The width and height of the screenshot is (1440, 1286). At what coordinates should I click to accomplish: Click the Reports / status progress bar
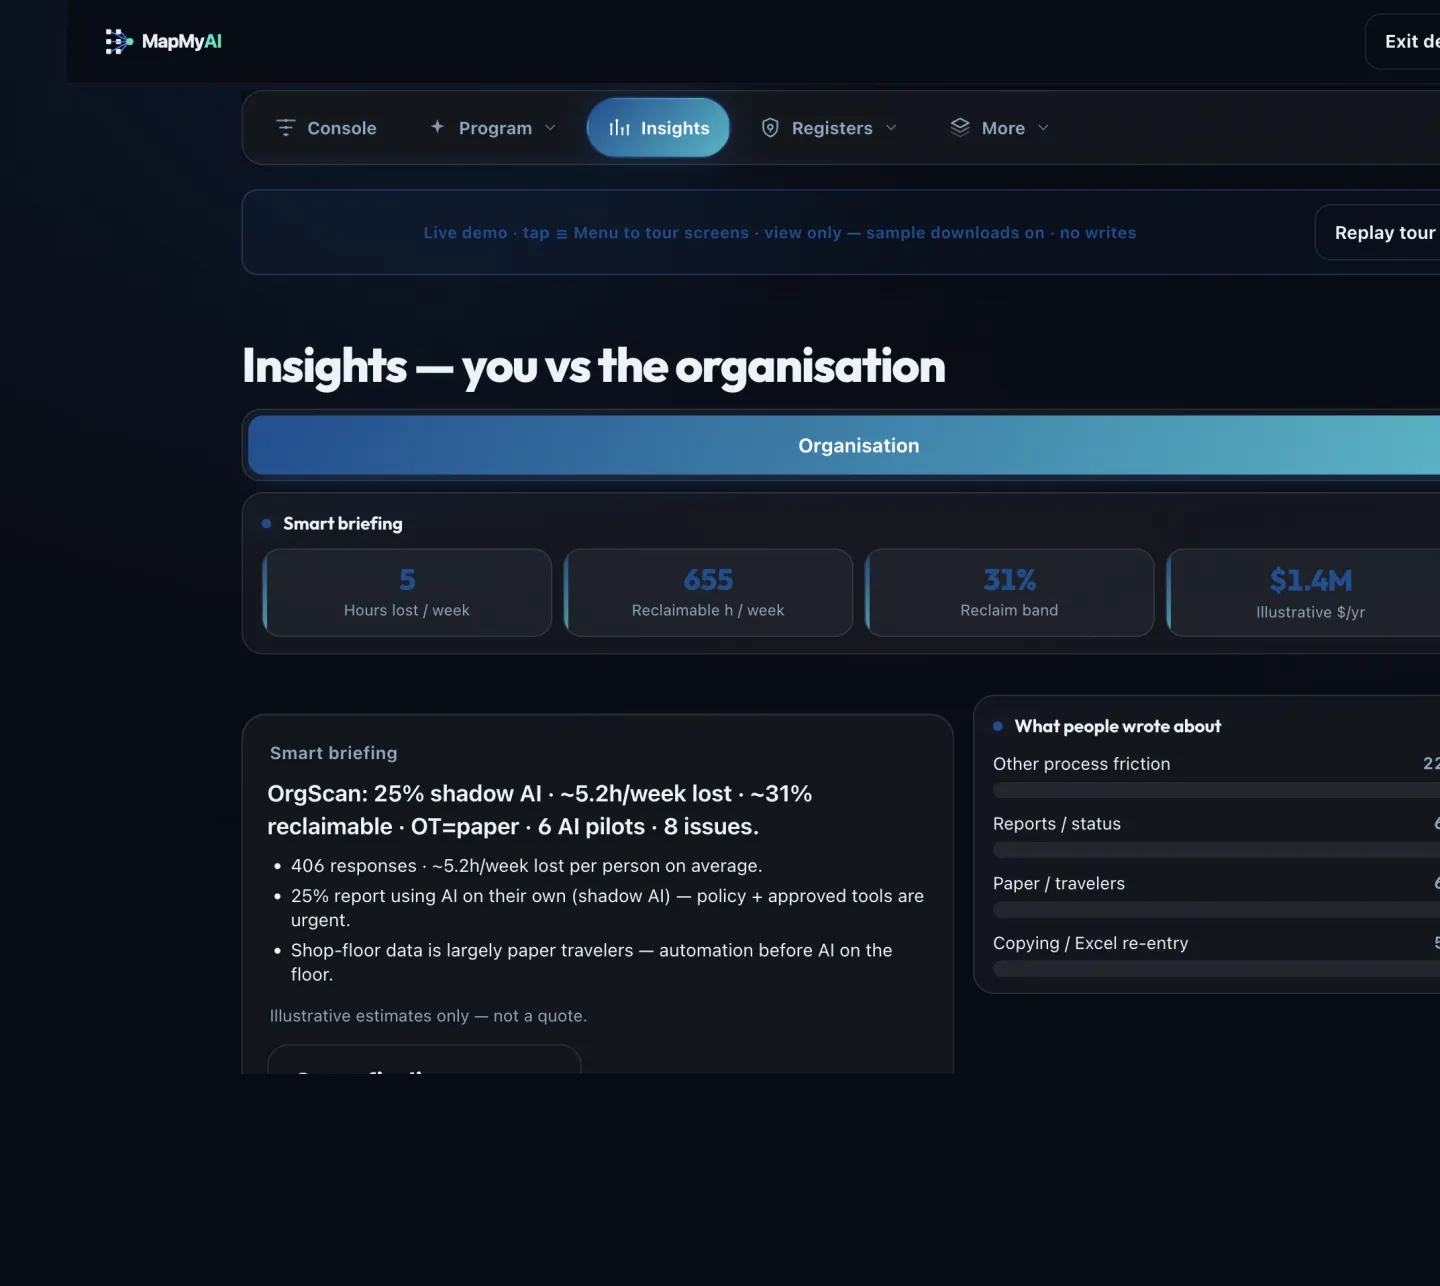[1216, 850]
